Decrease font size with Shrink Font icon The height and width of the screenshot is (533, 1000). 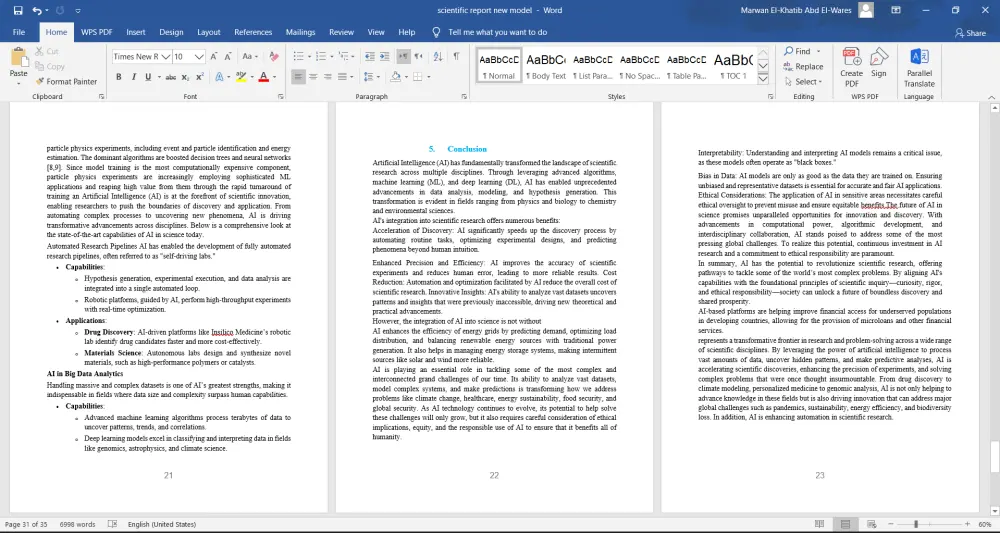[228, 57]
